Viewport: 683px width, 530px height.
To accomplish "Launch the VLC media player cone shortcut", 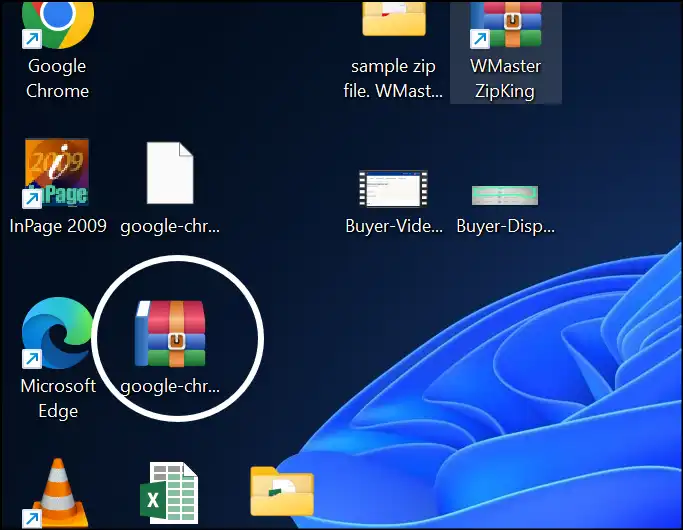I will (x=57, y=493).
